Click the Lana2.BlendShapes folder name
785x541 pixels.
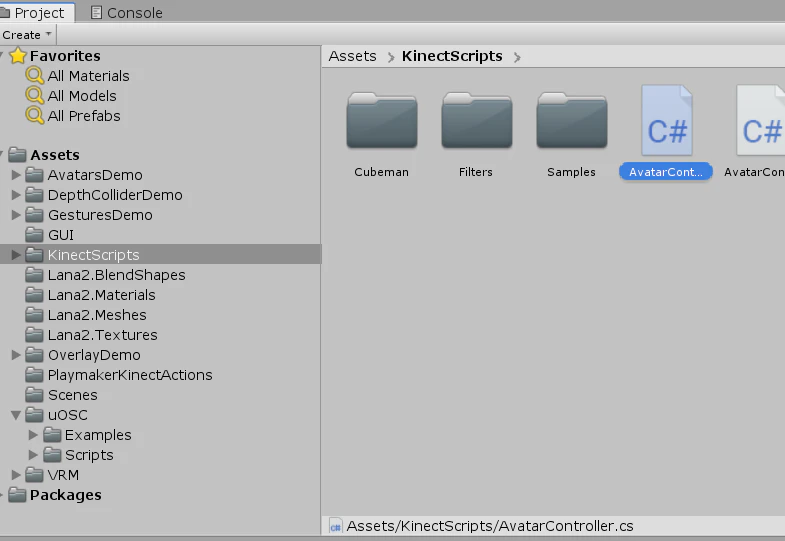(x=117, y=275)
